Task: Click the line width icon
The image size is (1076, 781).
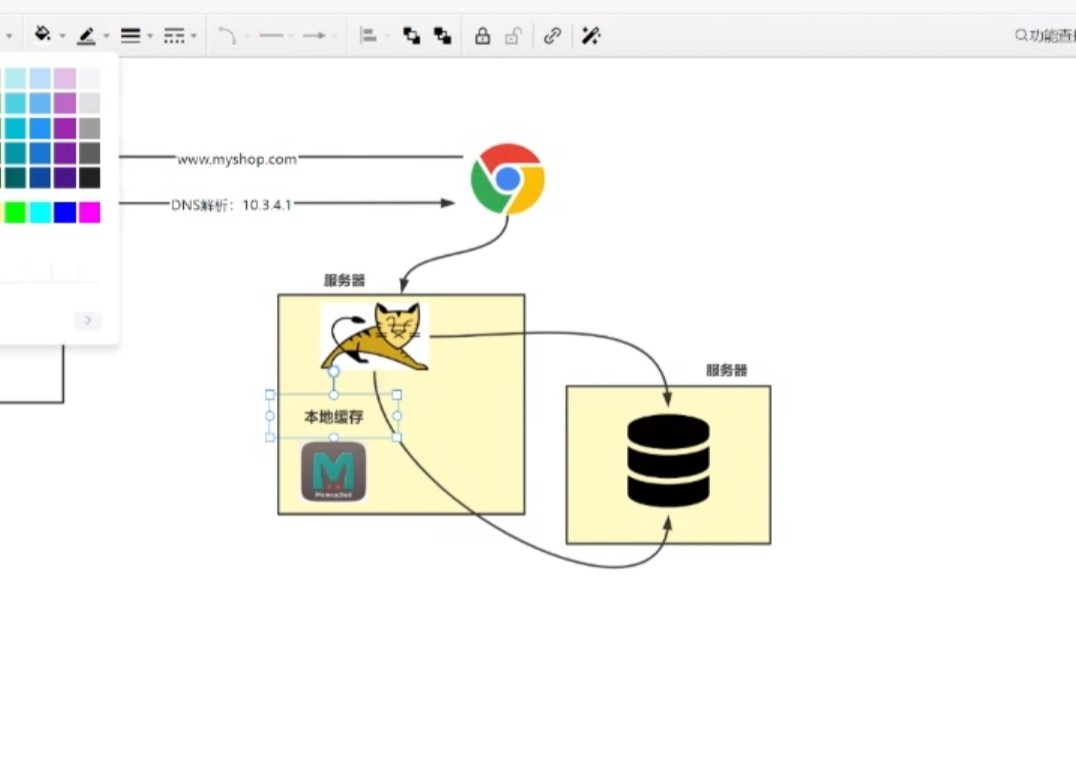Action: tap(130, 35)
